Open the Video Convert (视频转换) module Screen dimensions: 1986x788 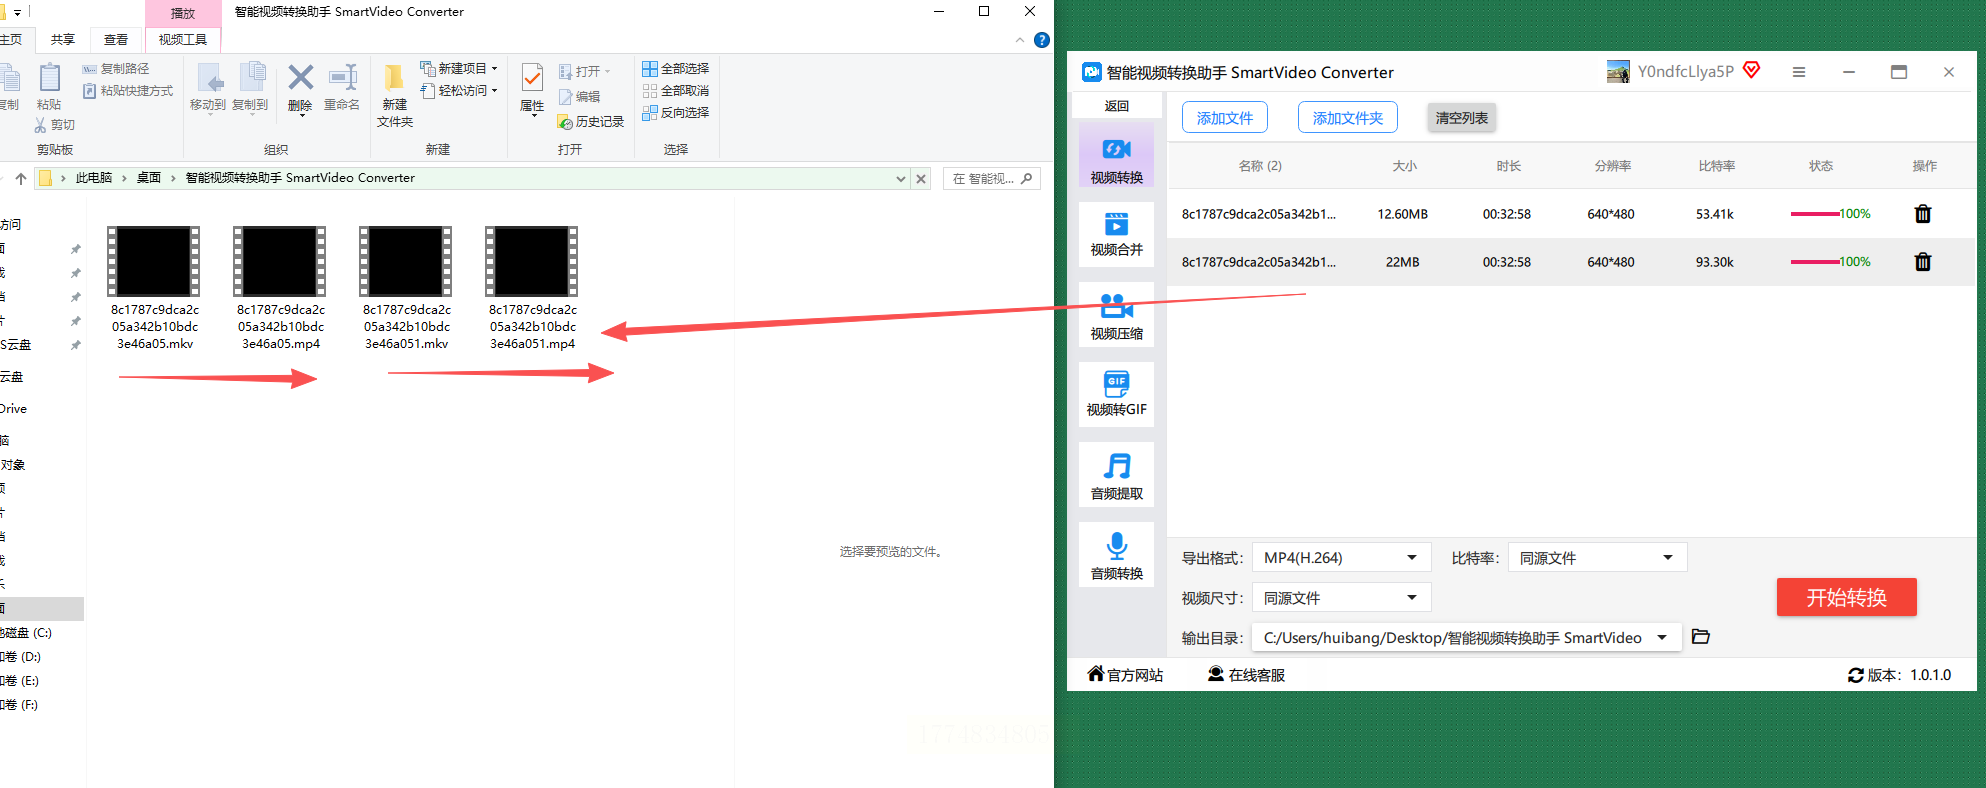(x=1116, y=157)
